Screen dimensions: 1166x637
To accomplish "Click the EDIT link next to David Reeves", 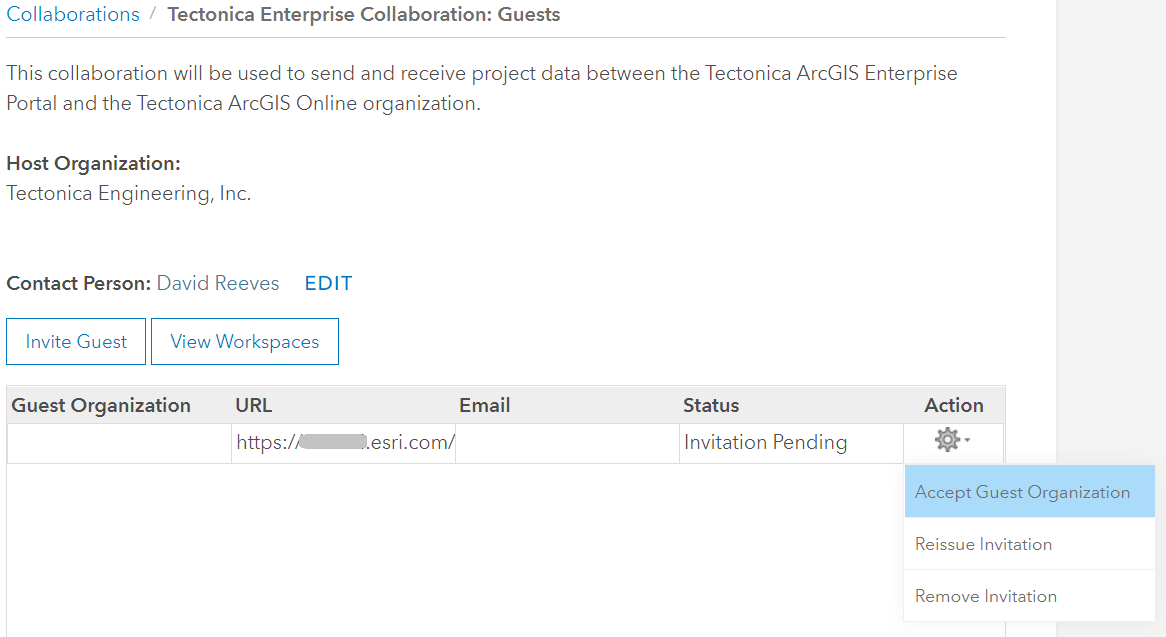I will 327,283.
